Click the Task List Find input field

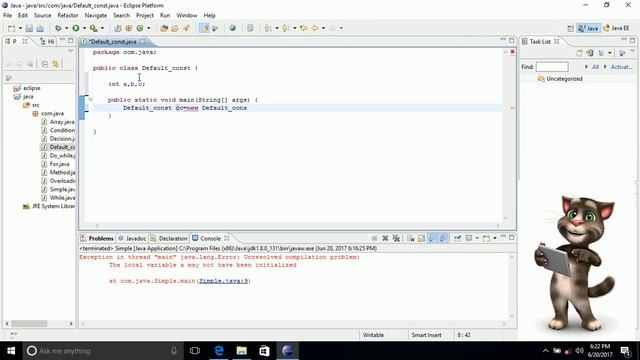[x=552, y=67]
